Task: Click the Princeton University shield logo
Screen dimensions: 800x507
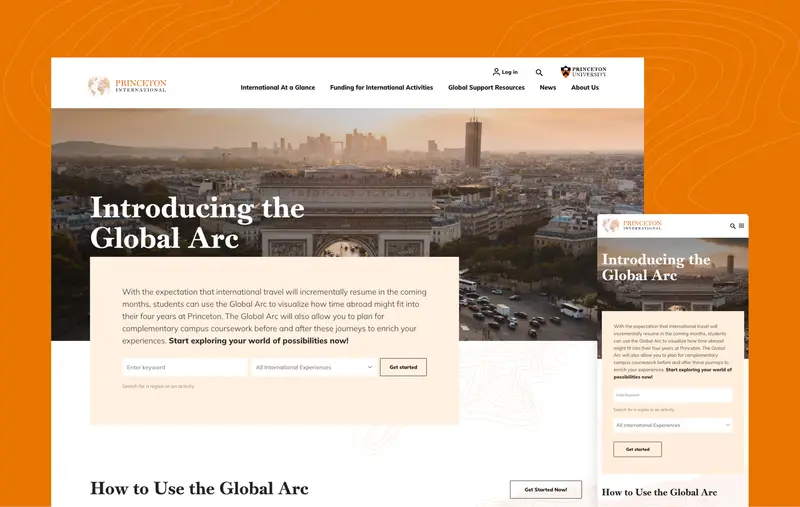Action: point(565,71)
